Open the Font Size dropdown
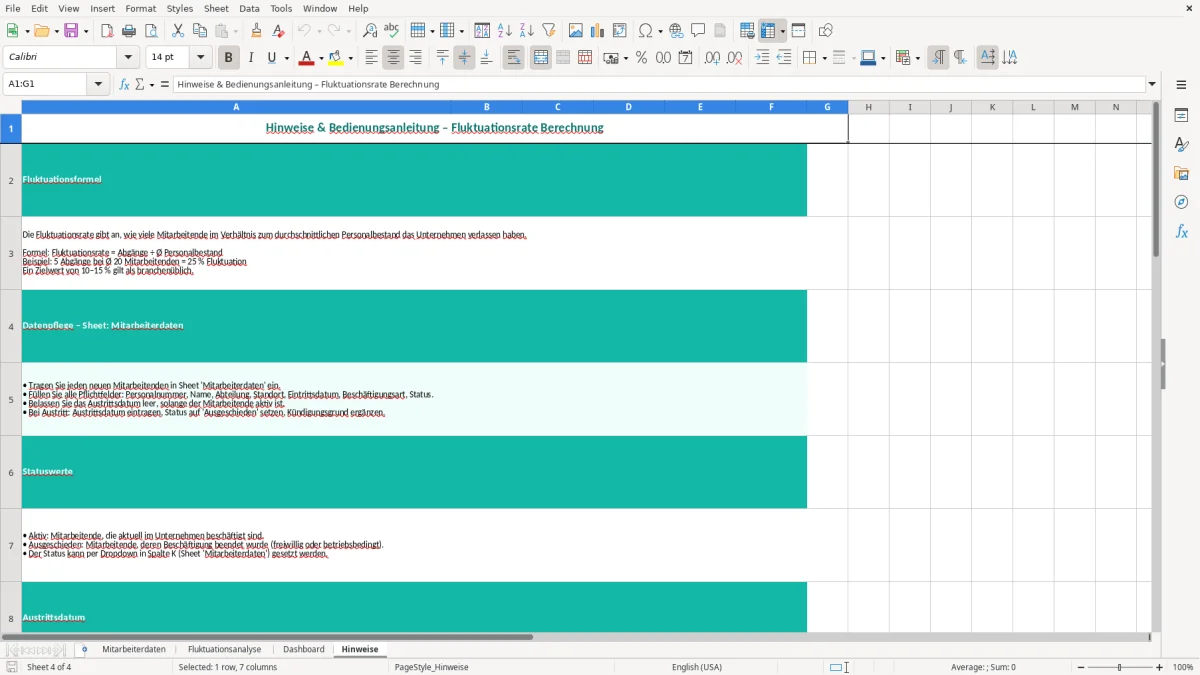The image size is (1200, 675). tap(200, 58)
